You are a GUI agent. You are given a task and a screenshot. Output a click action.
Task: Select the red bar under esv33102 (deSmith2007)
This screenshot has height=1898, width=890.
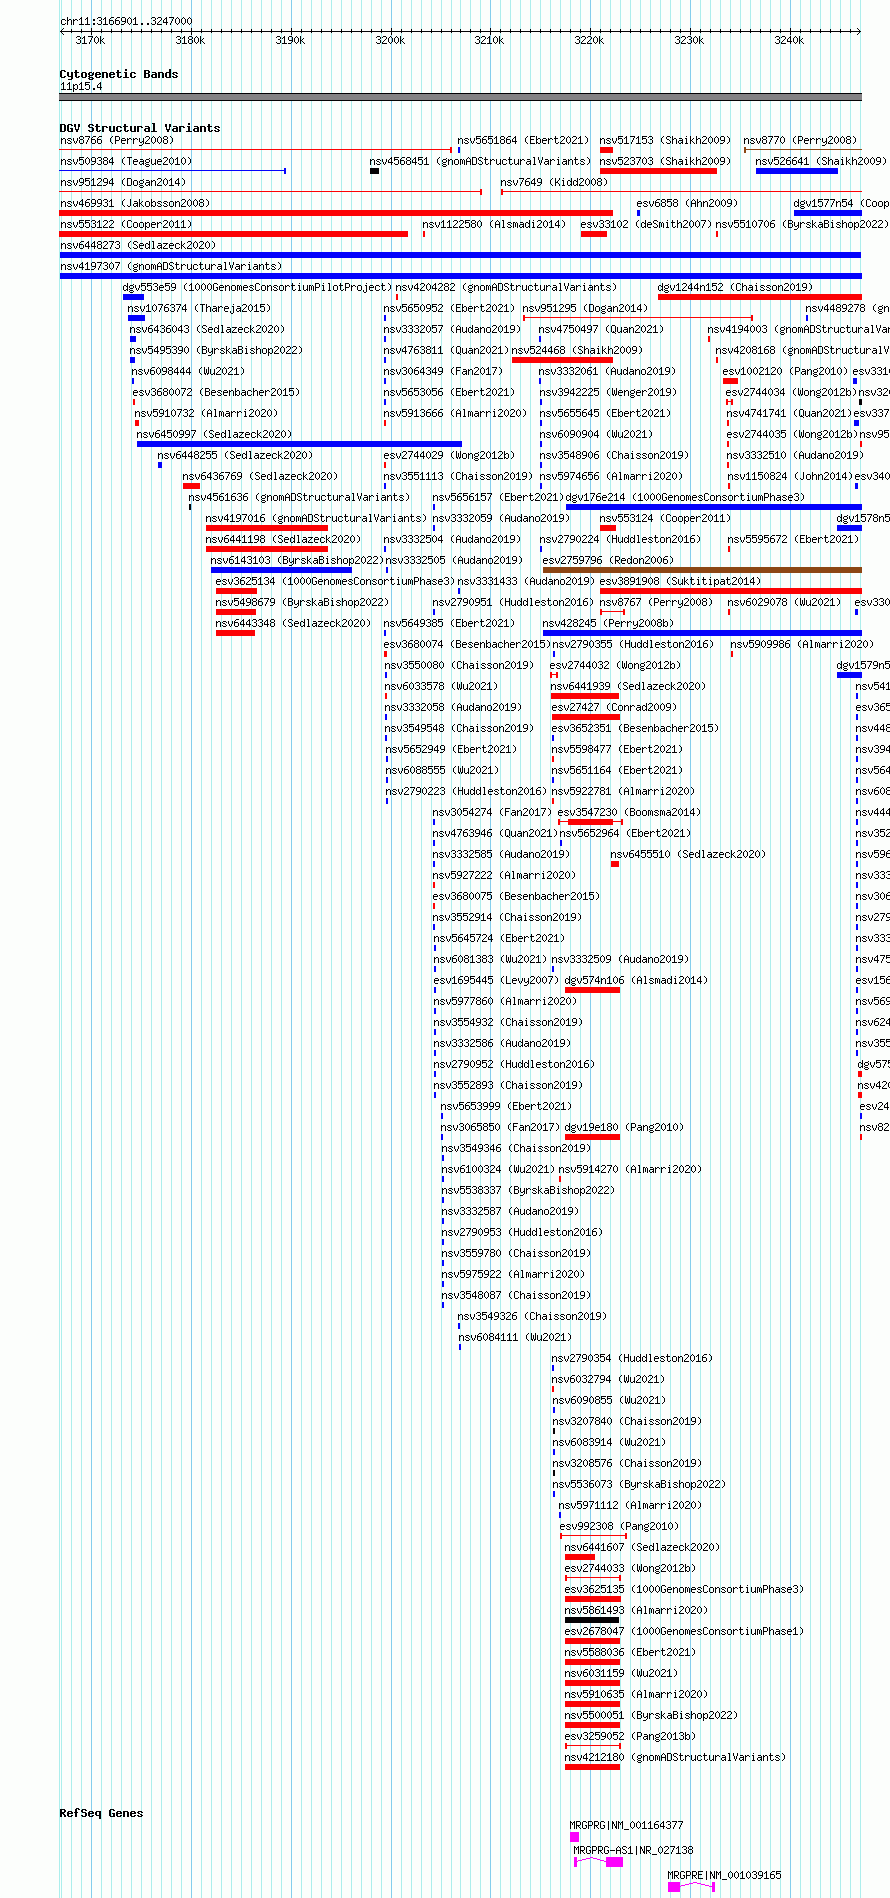(x=594, y=234)
